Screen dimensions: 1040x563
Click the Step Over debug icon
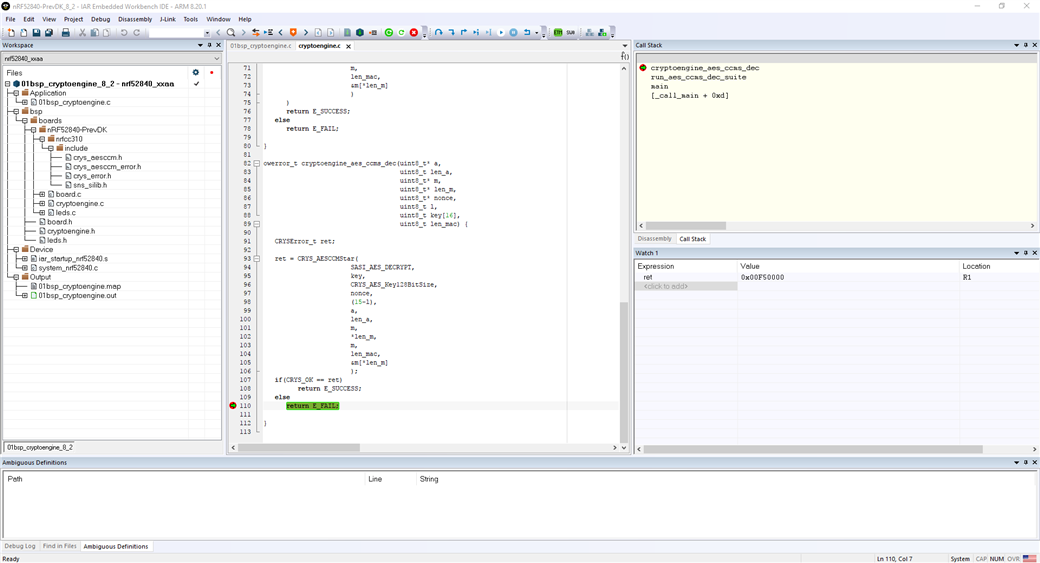(438, 32)
